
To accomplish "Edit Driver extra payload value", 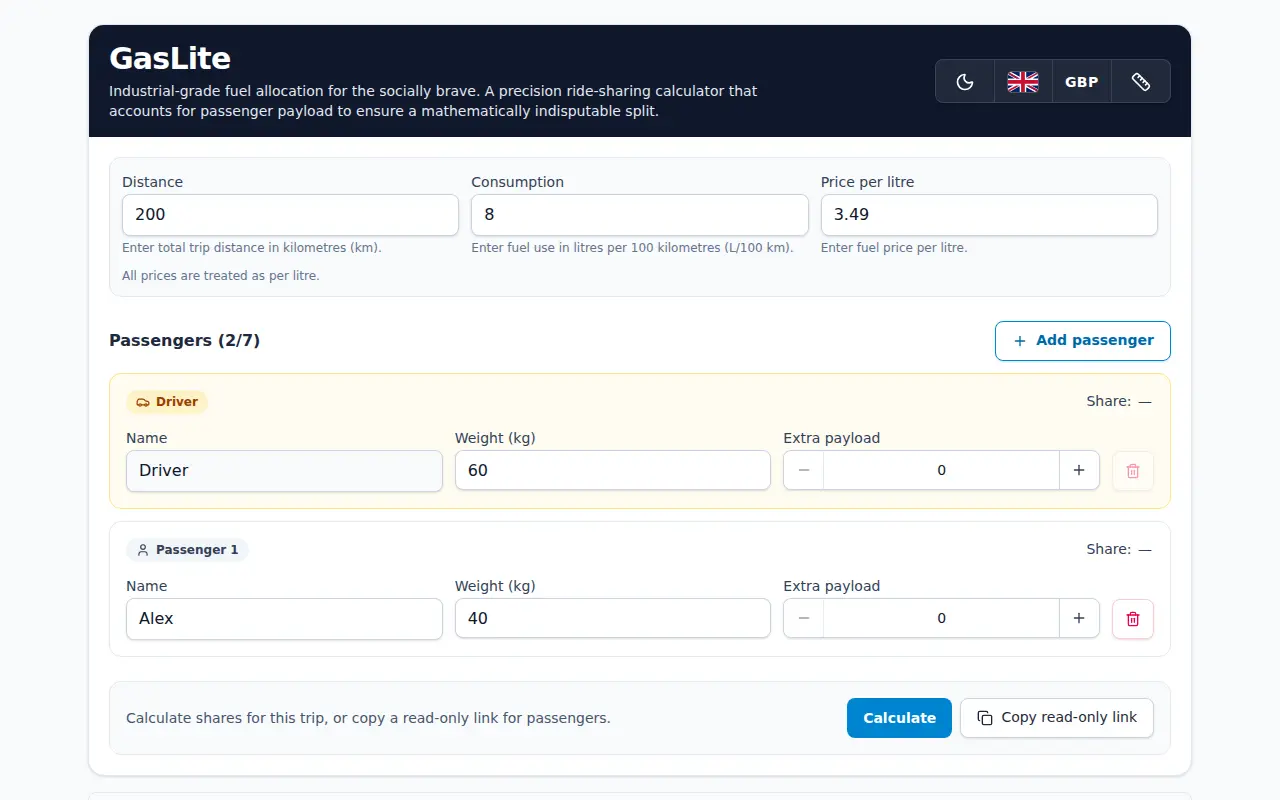I will click(941, 471).
